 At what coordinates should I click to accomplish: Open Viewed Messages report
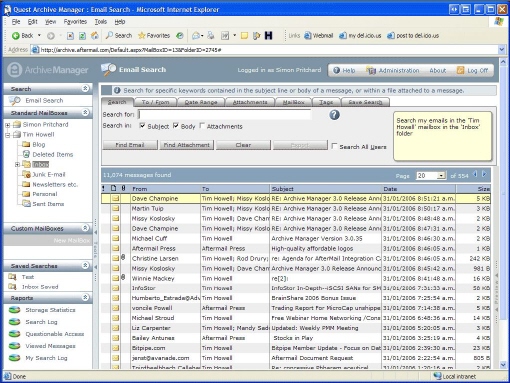pyautogui.click(x=50, y=346)
